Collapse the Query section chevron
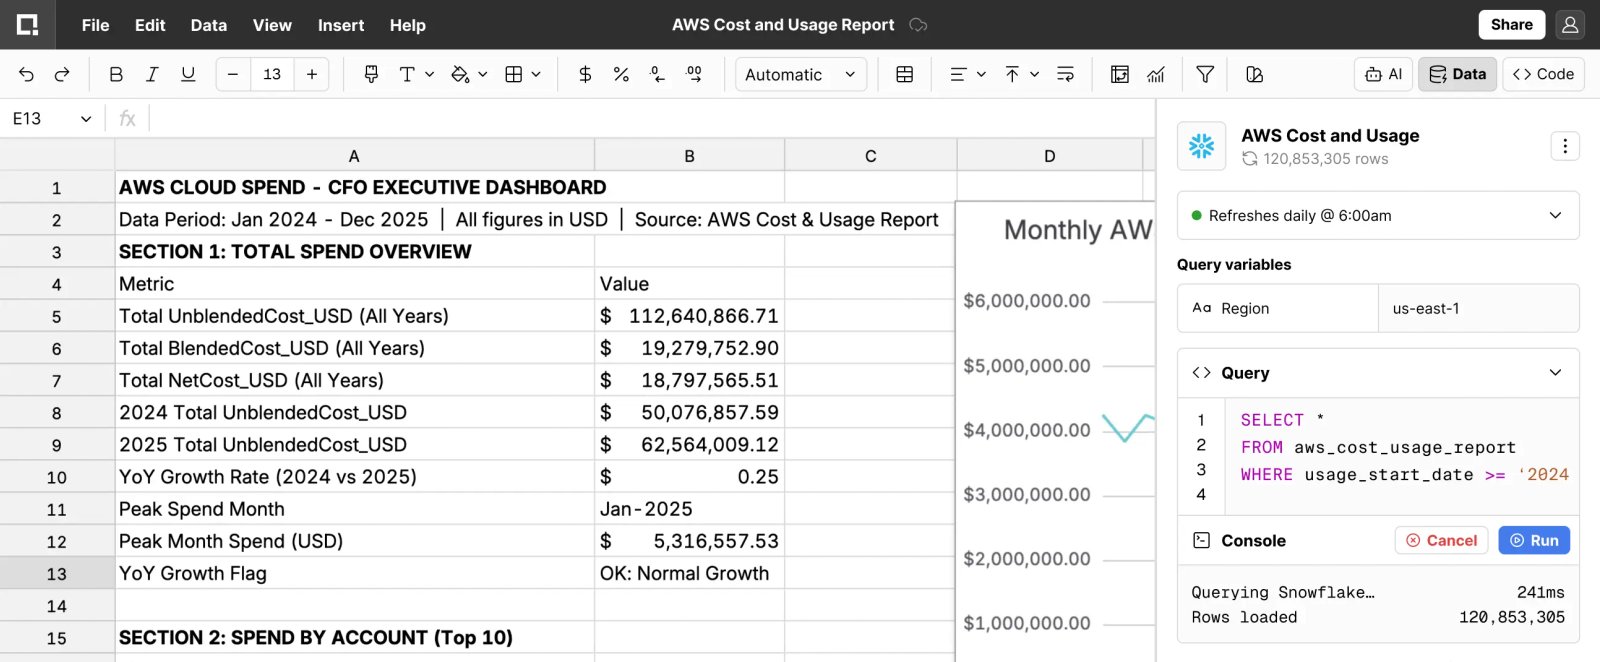The width and height of the screenshot is (1600, 662). (1555, 373)
